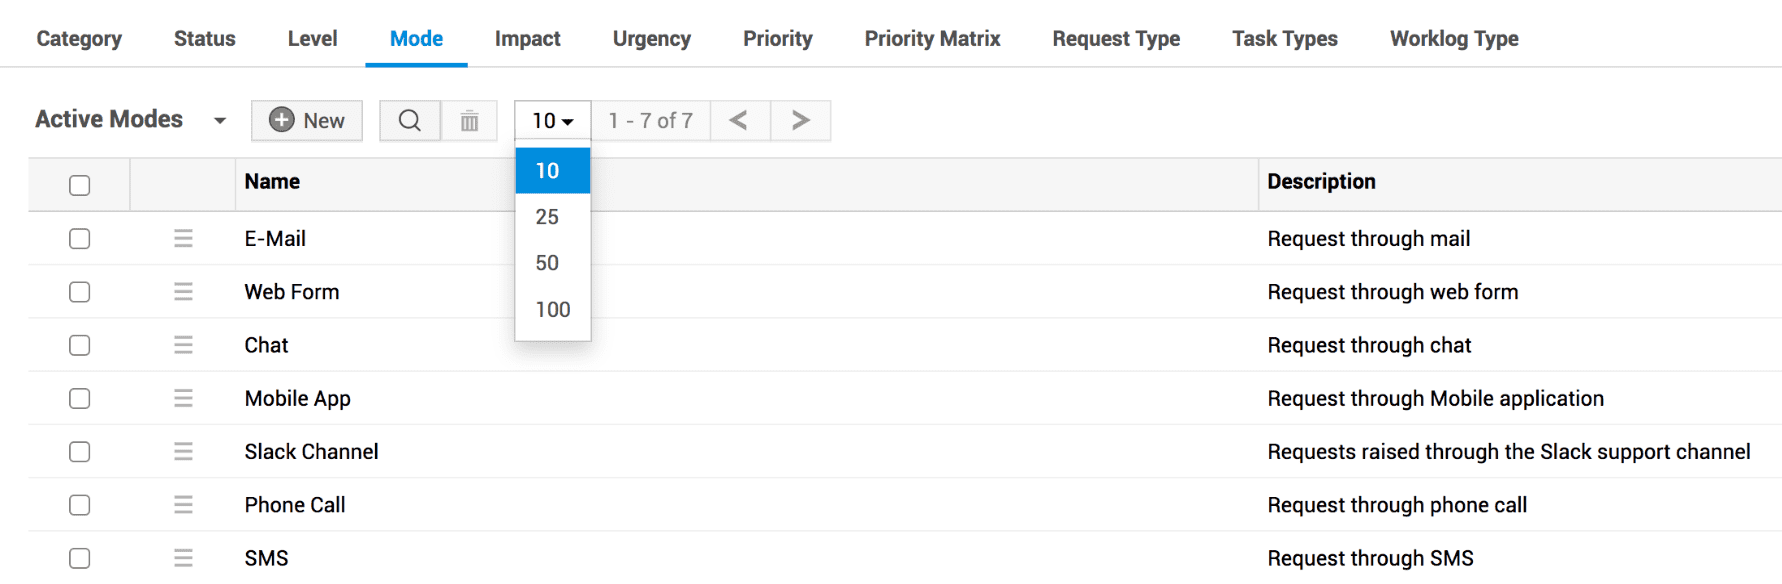Viewport: 1782px width, 584px height.
Task: Click the search magnifier icon
Action: point(409,121)
